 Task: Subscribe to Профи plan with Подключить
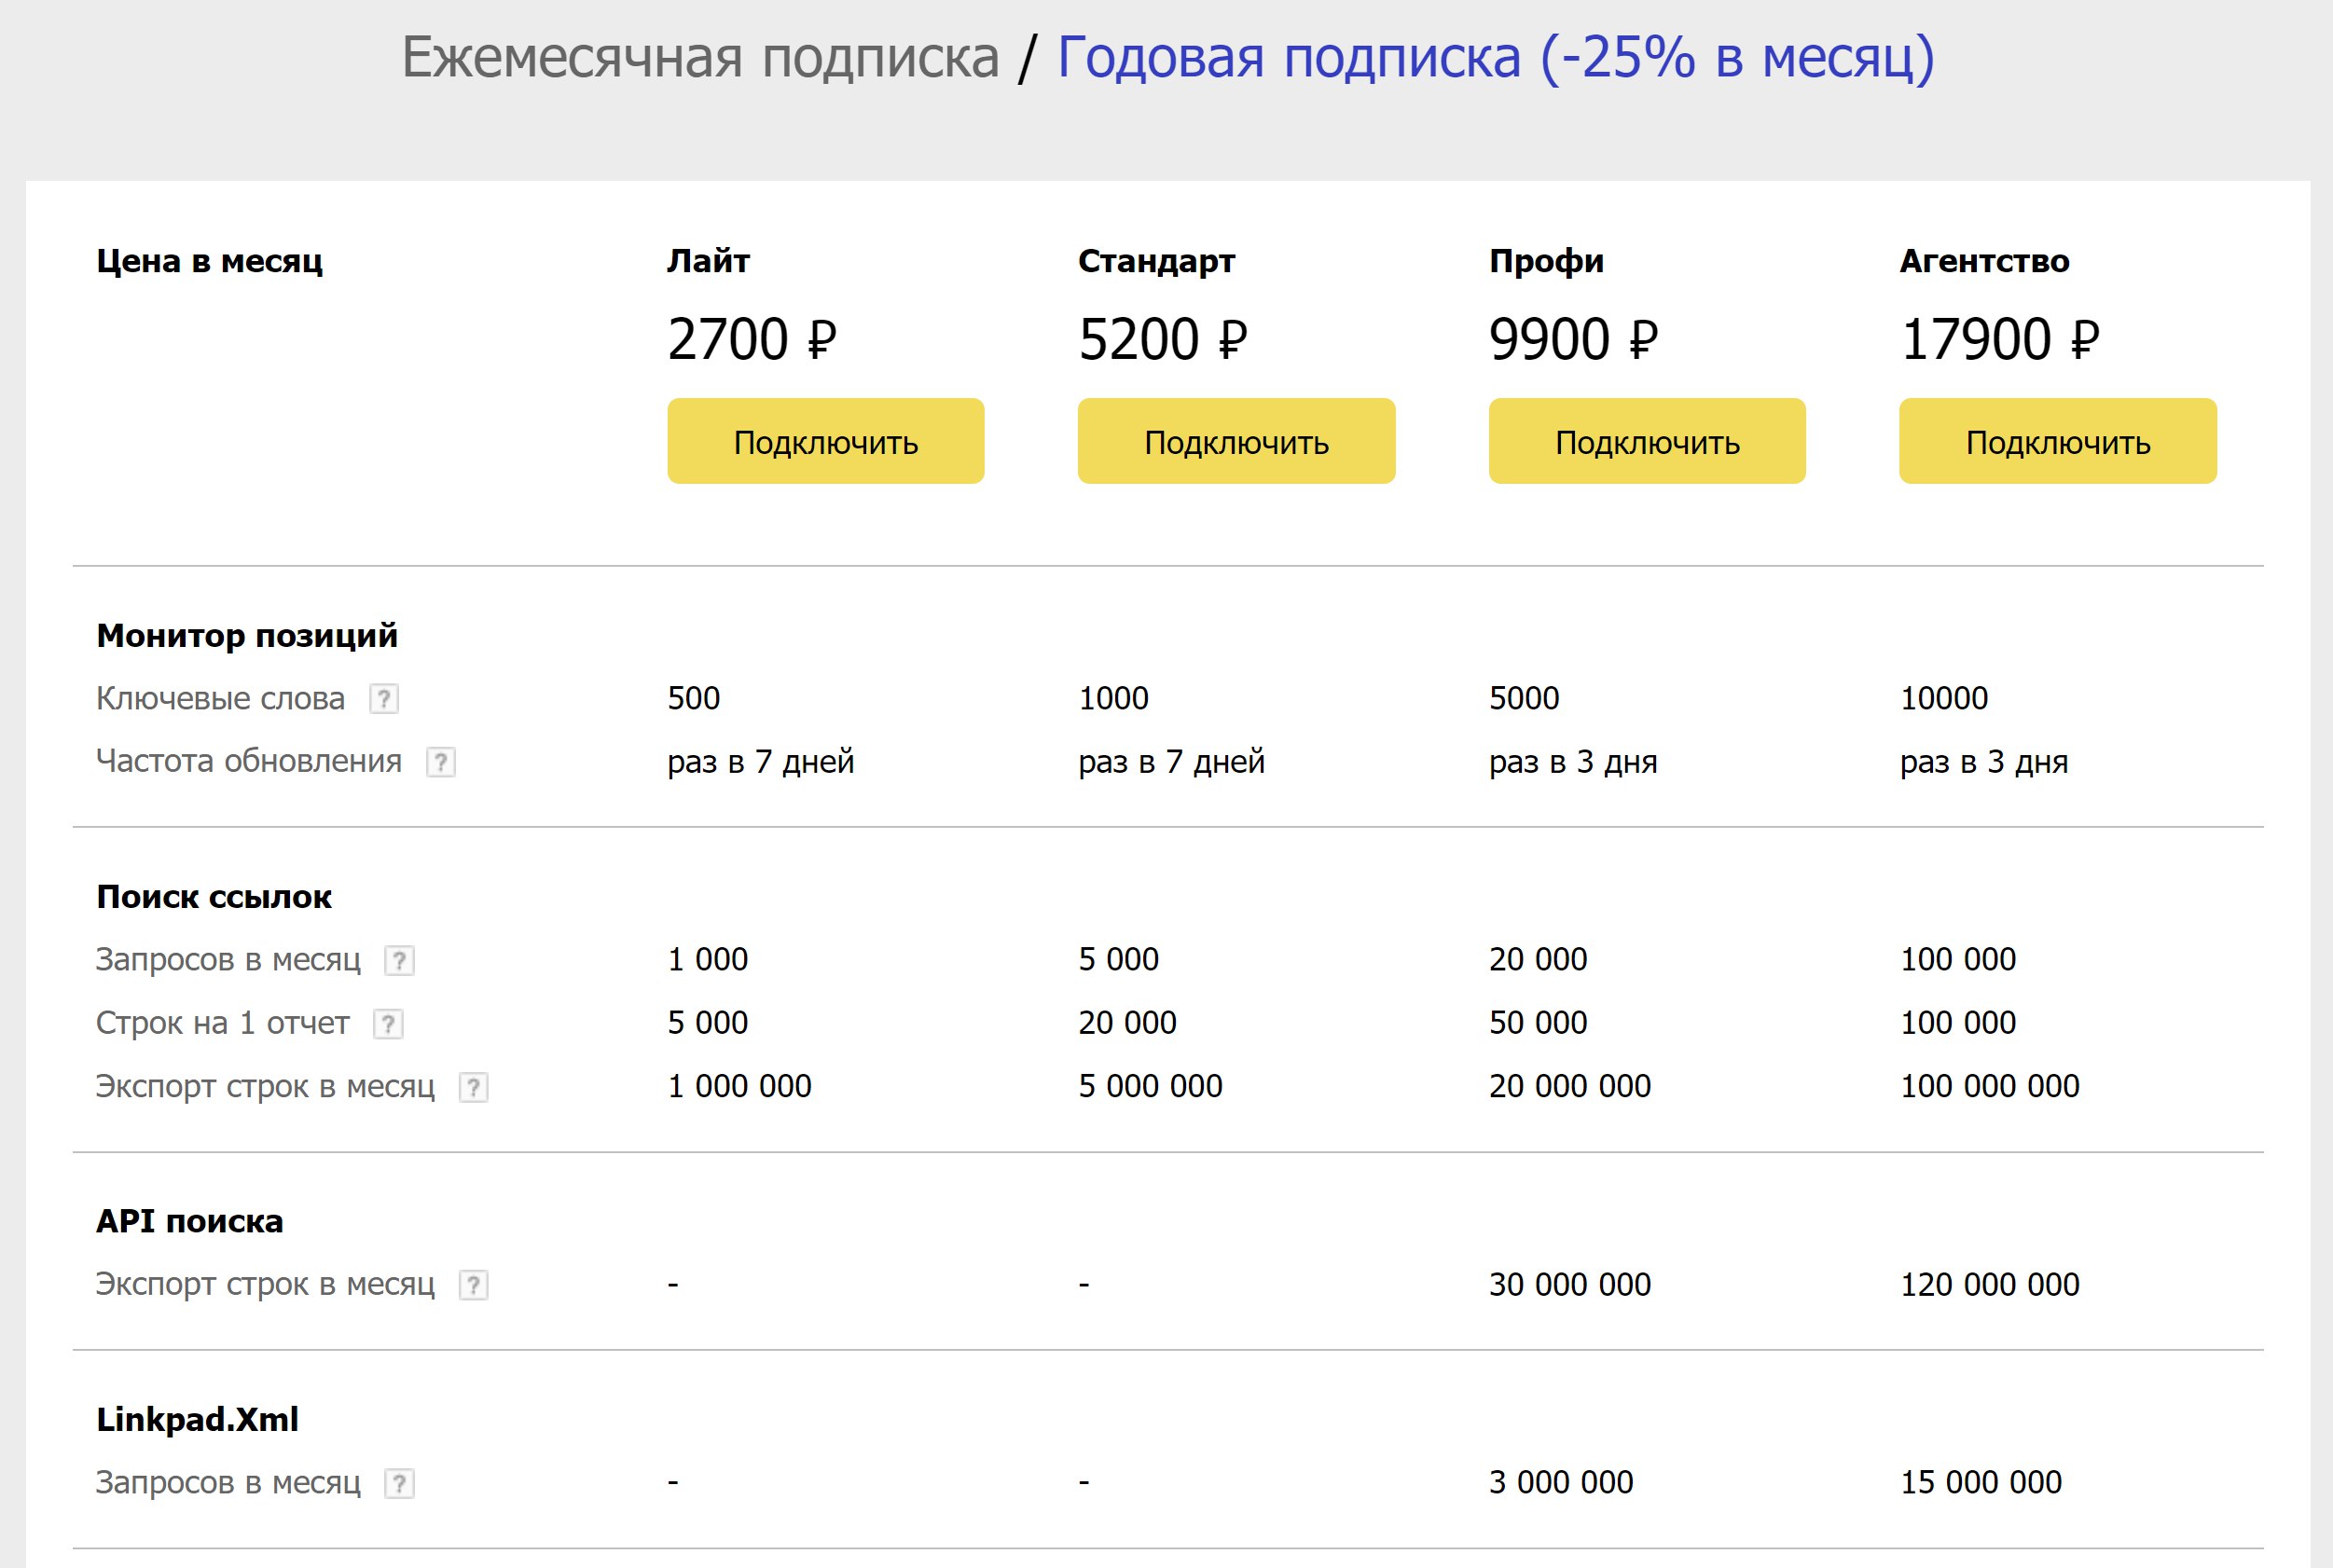1647,441
